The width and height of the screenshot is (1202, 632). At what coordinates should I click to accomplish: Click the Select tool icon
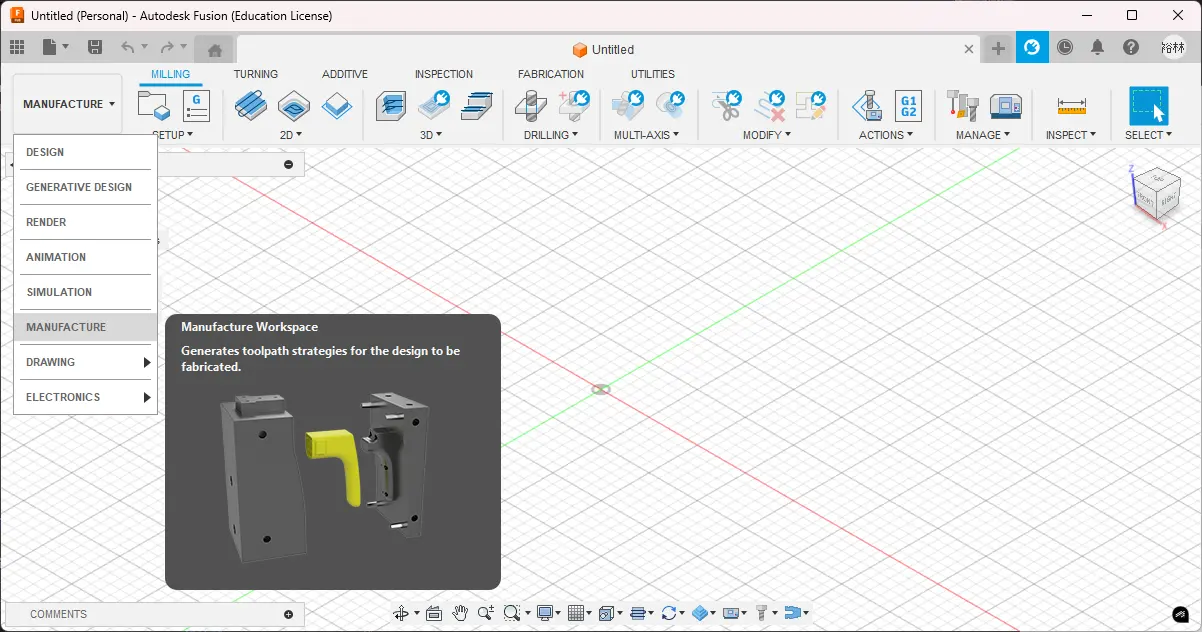[x=1149, y=105]
